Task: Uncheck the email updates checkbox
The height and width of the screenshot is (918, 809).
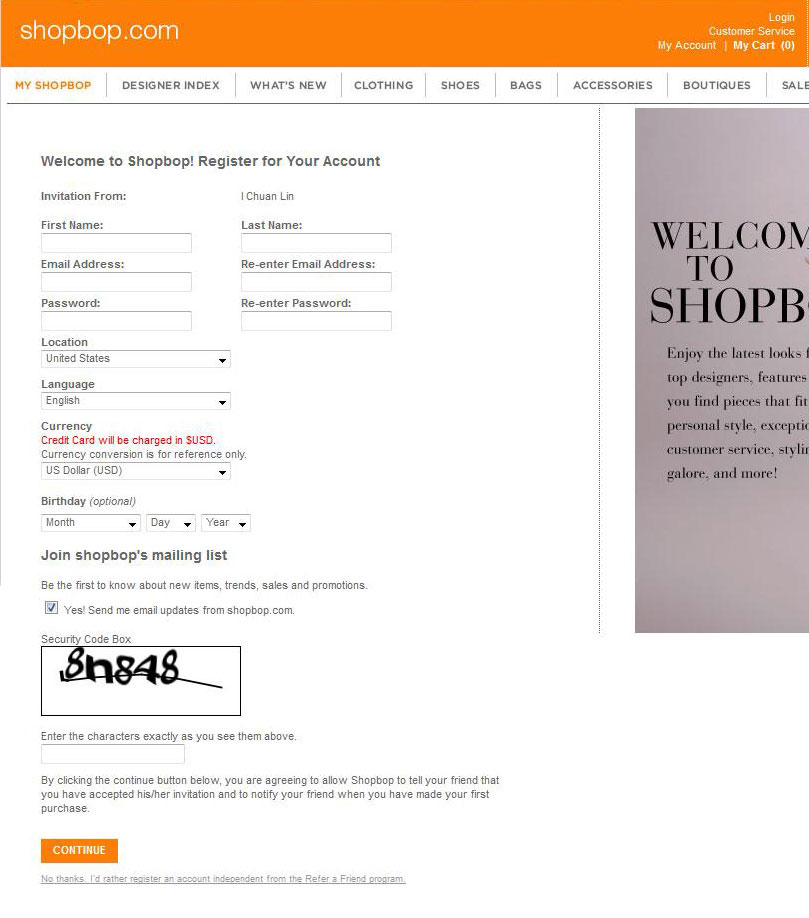Action: click(x=52, y=608)
